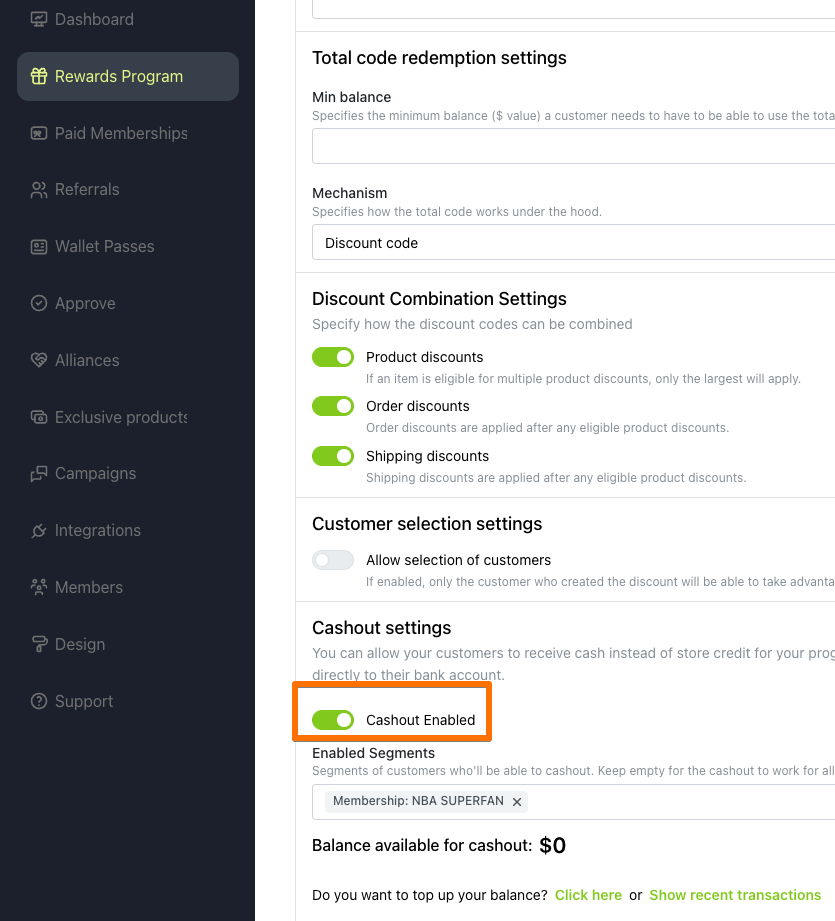835x921 pixels.
Task: Click the Rewards Program gift icon
Action: 39,76
